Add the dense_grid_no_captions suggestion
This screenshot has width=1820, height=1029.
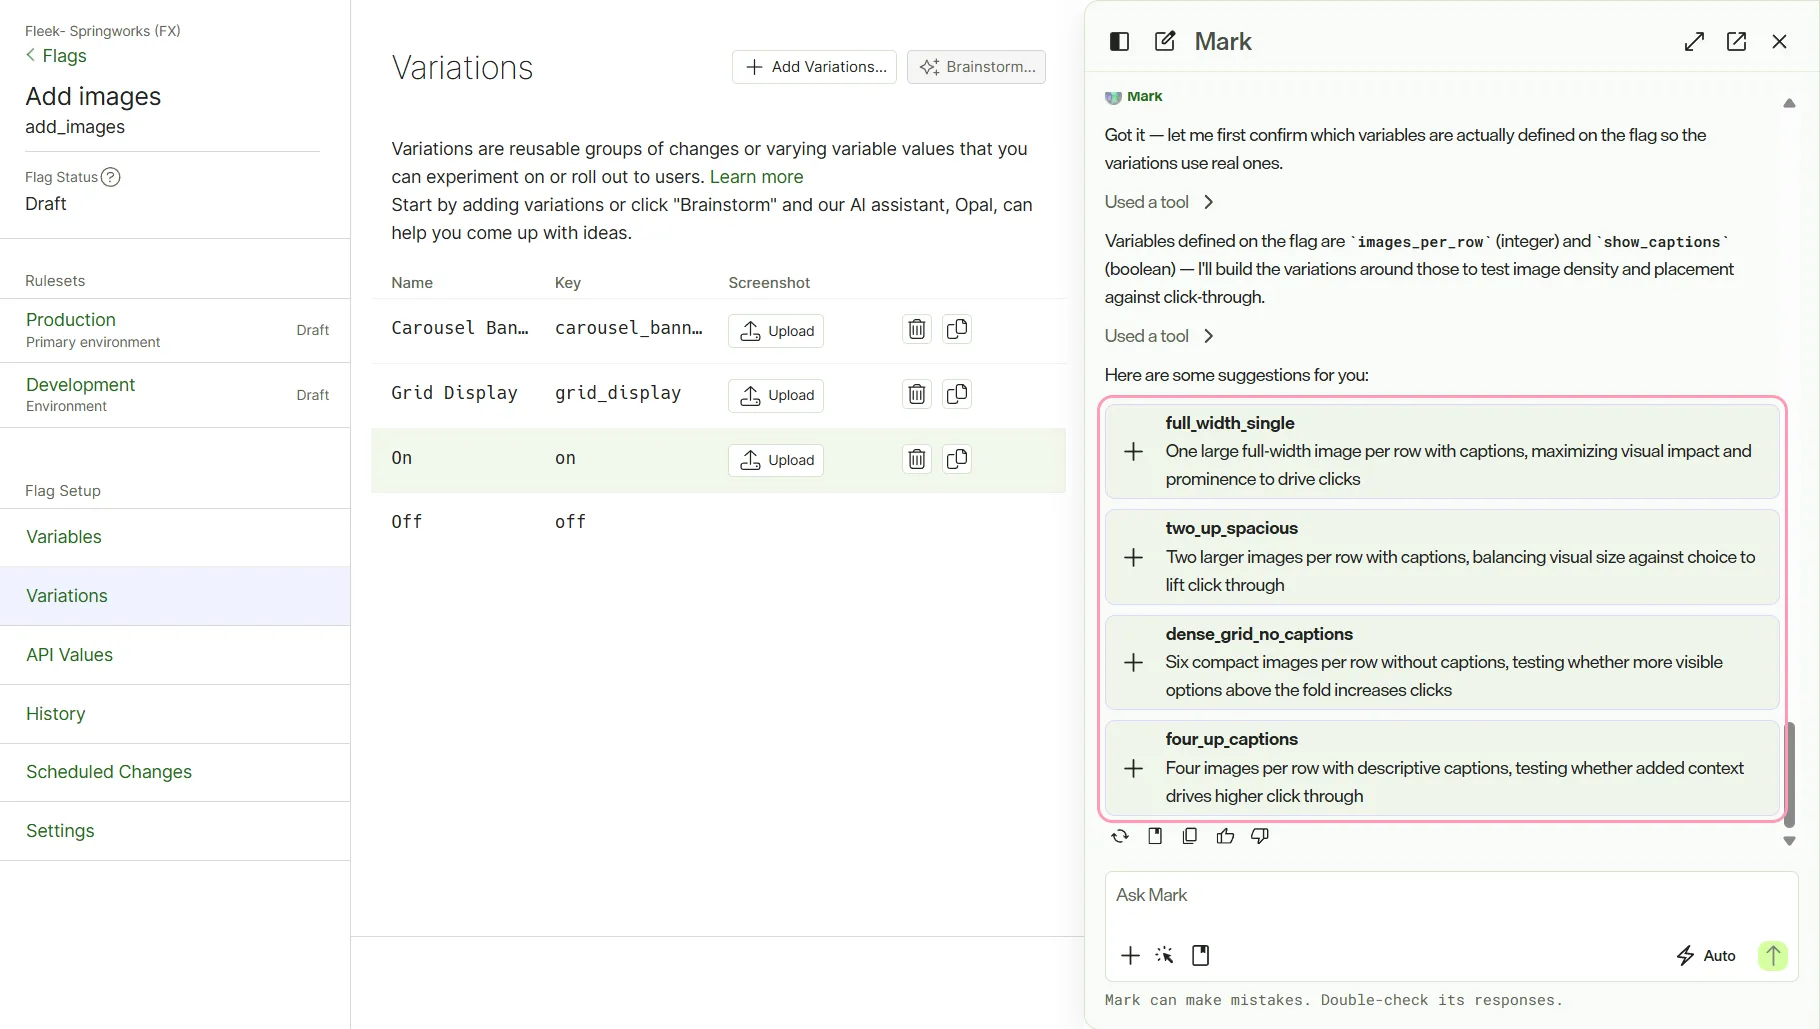pos(1133,662)
